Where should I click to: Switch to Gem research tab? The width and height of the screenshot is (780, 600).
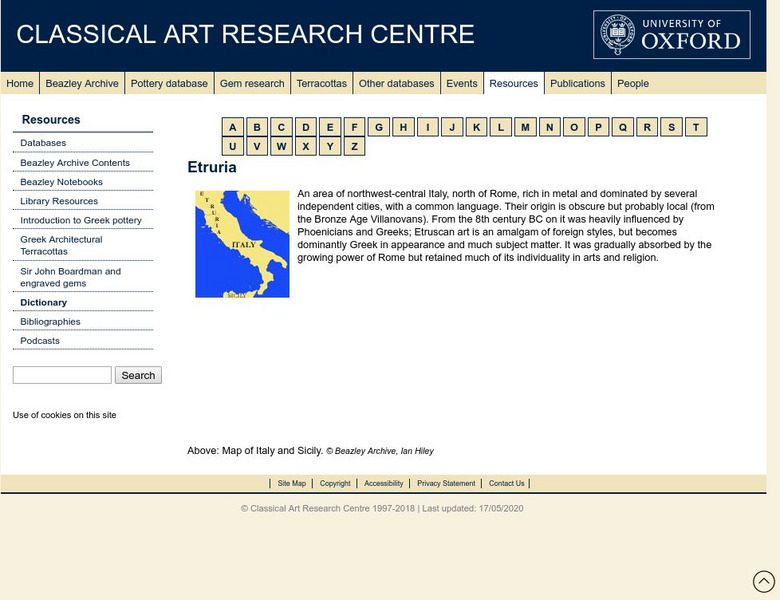point(252,84)
